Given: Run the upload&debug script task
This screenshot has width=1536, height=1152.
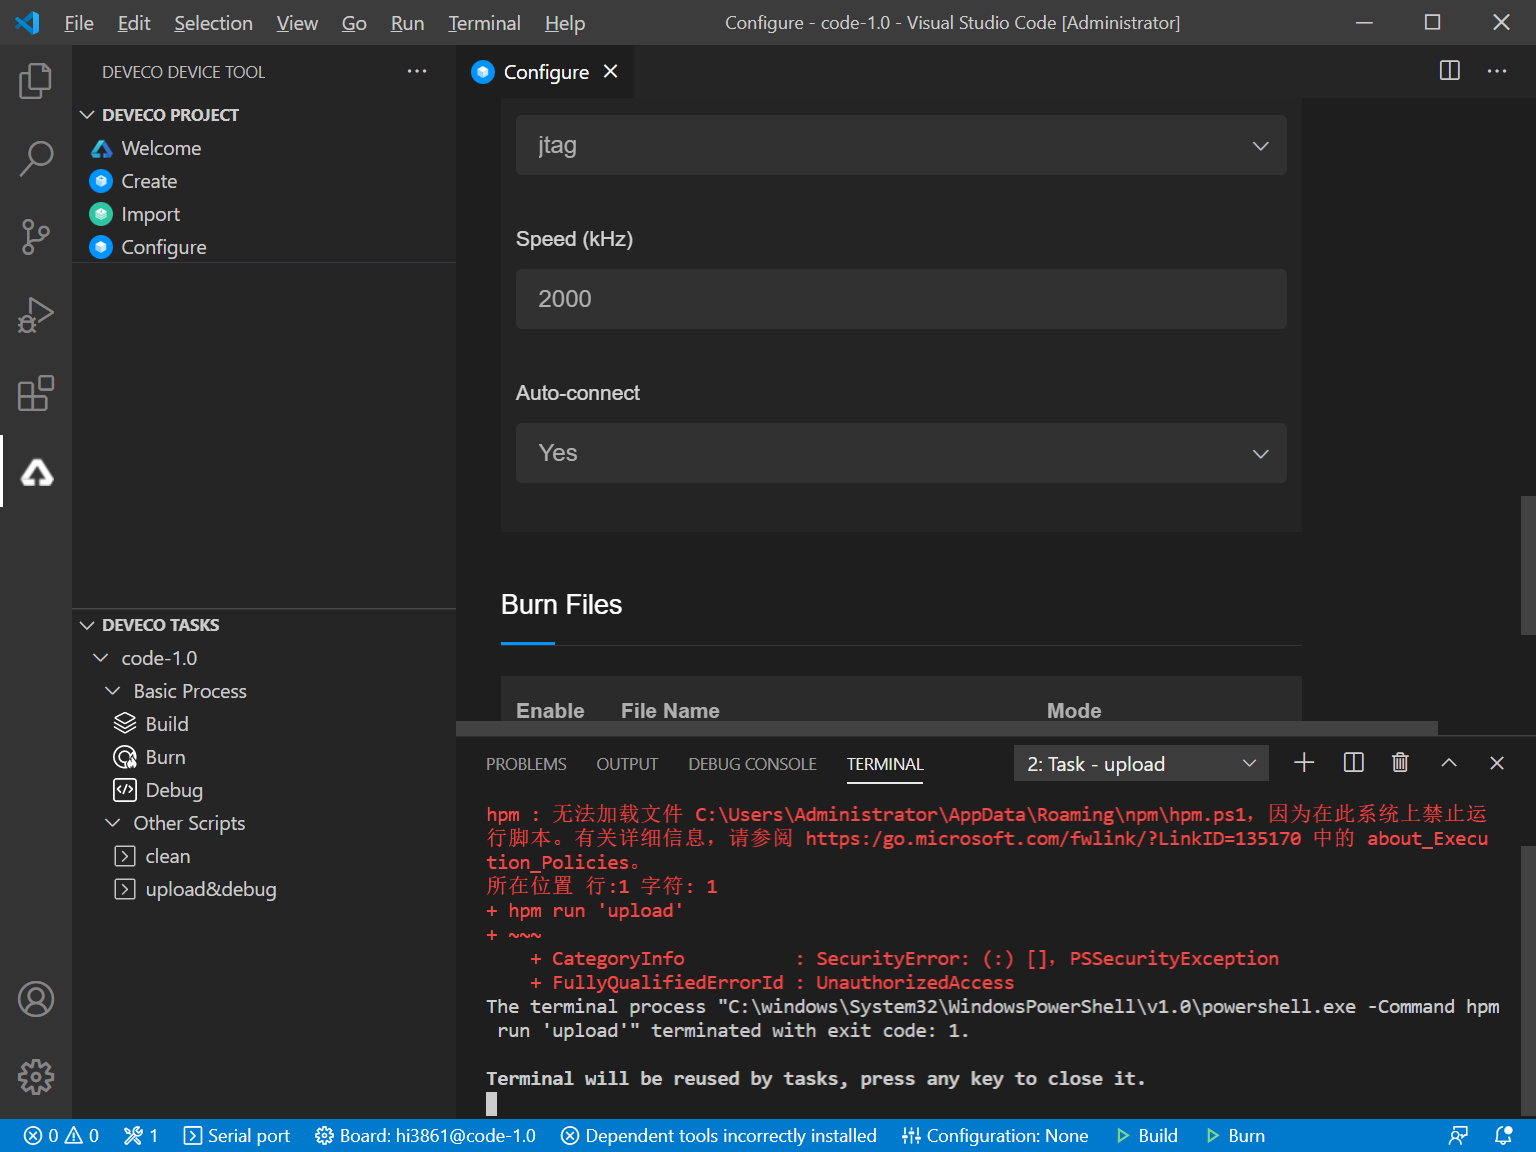Looking at the screenshot, I should point(210,889).
